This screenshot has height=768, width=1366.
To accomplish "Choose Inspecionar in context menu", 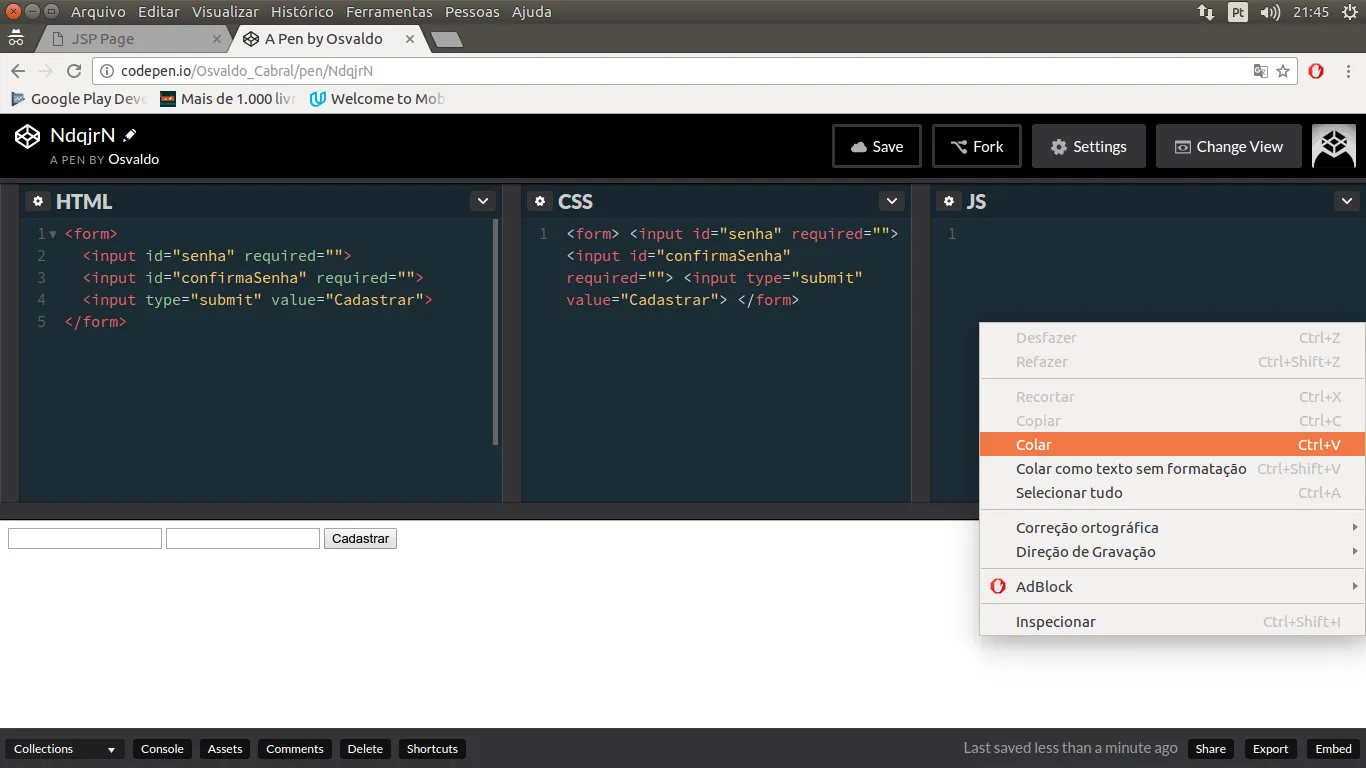I will 1056,622.
